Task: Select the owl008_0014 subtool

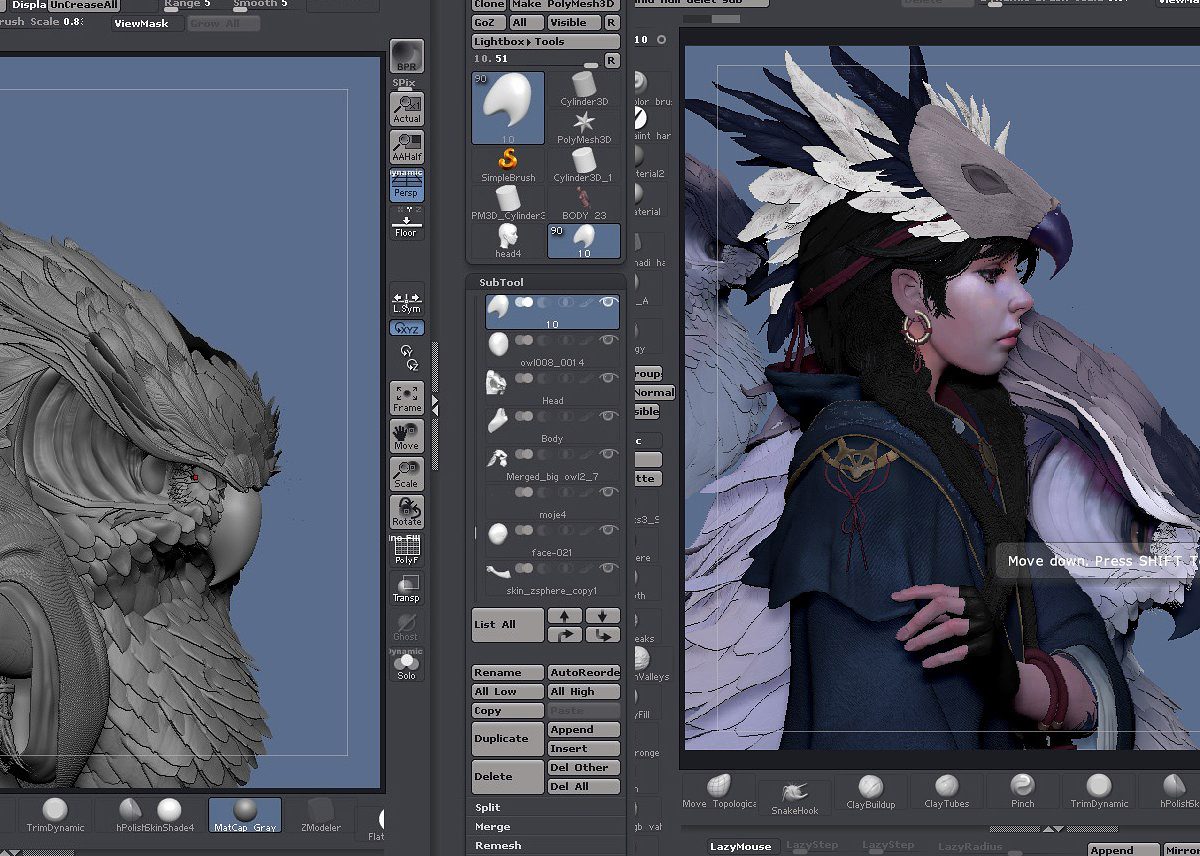Action: (x=552, y=349)
